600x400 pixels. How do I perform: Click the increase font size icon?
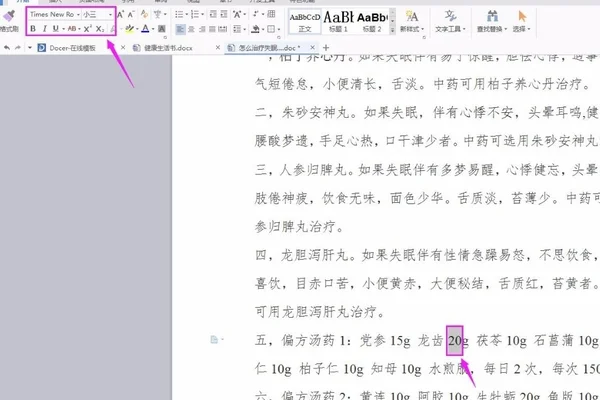(x=121, y=15)
